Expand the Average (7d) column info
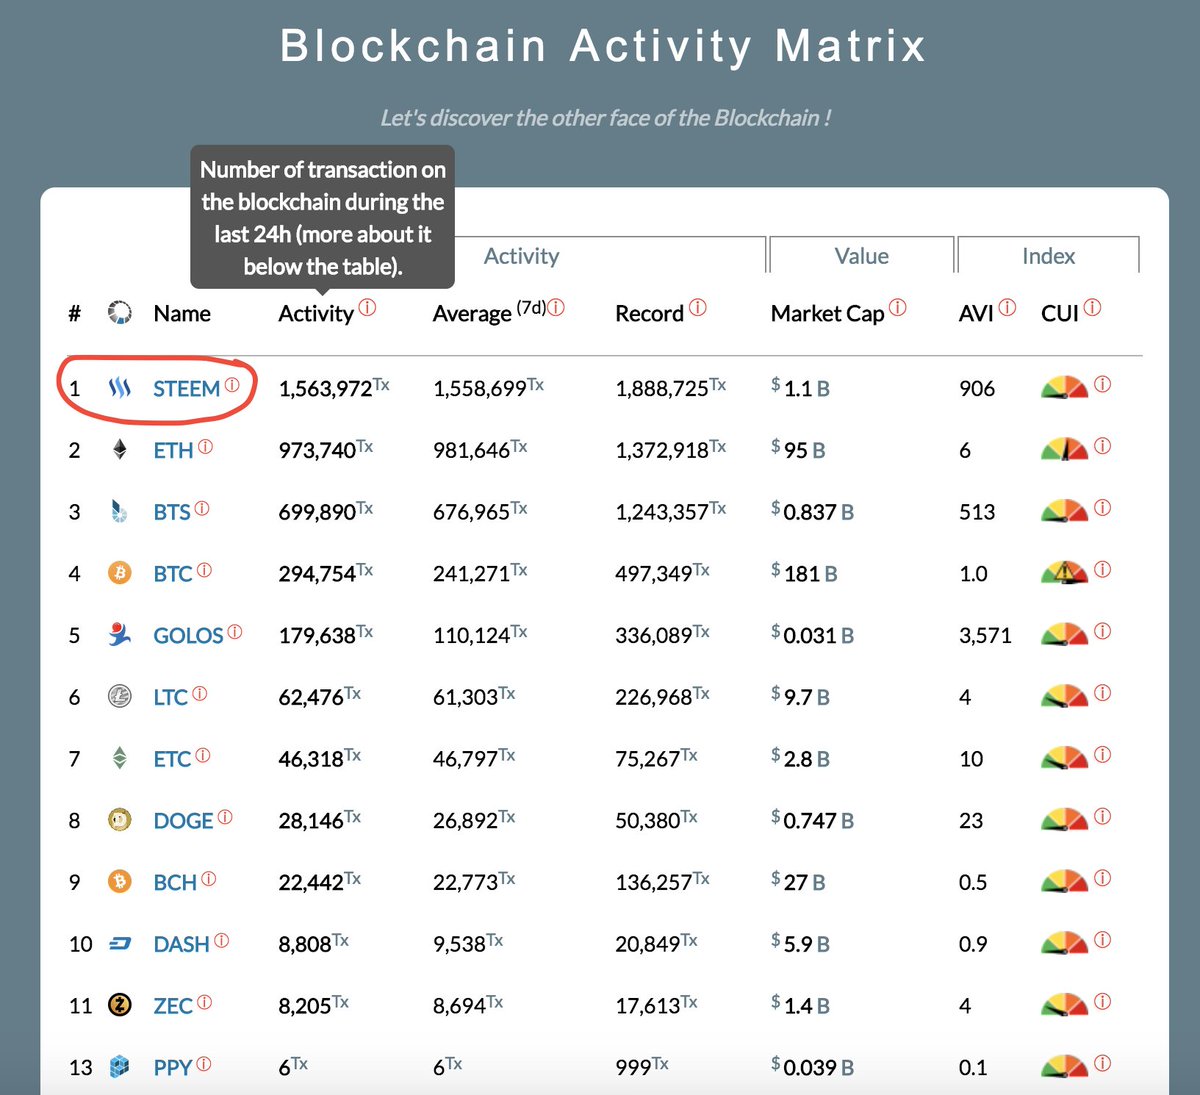The image size is (1200, 1095). pos(556,307)
